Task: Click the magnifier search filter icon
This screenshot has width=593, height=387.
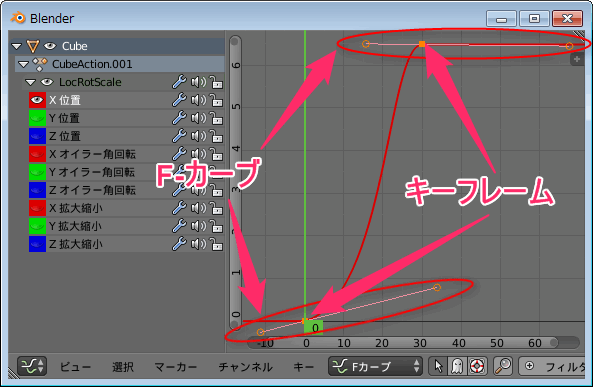Action: (x=503, y=366)
